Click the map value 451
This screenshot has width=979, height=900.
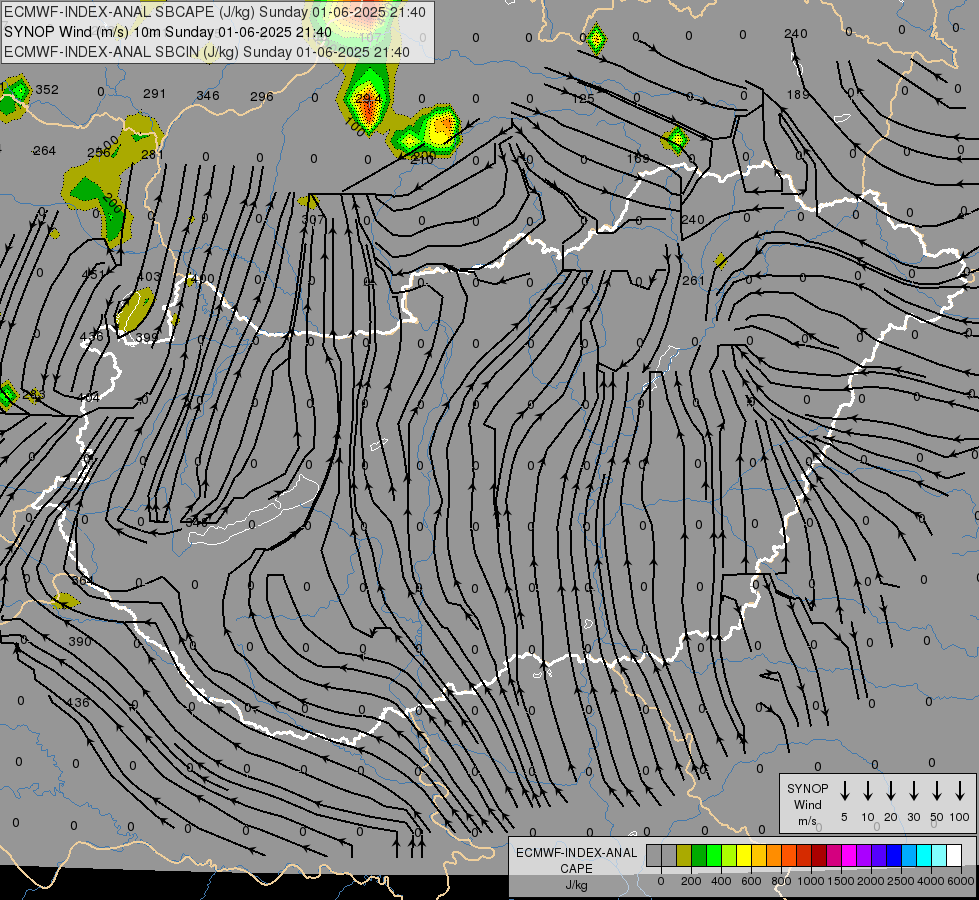94,274
